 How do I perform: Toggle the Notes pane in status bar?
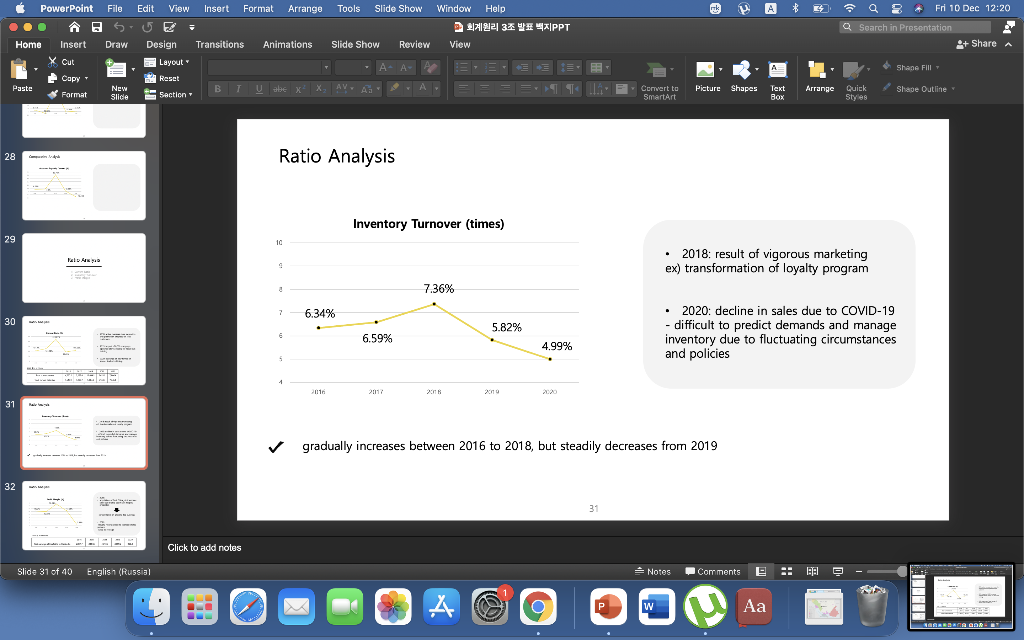652,571
